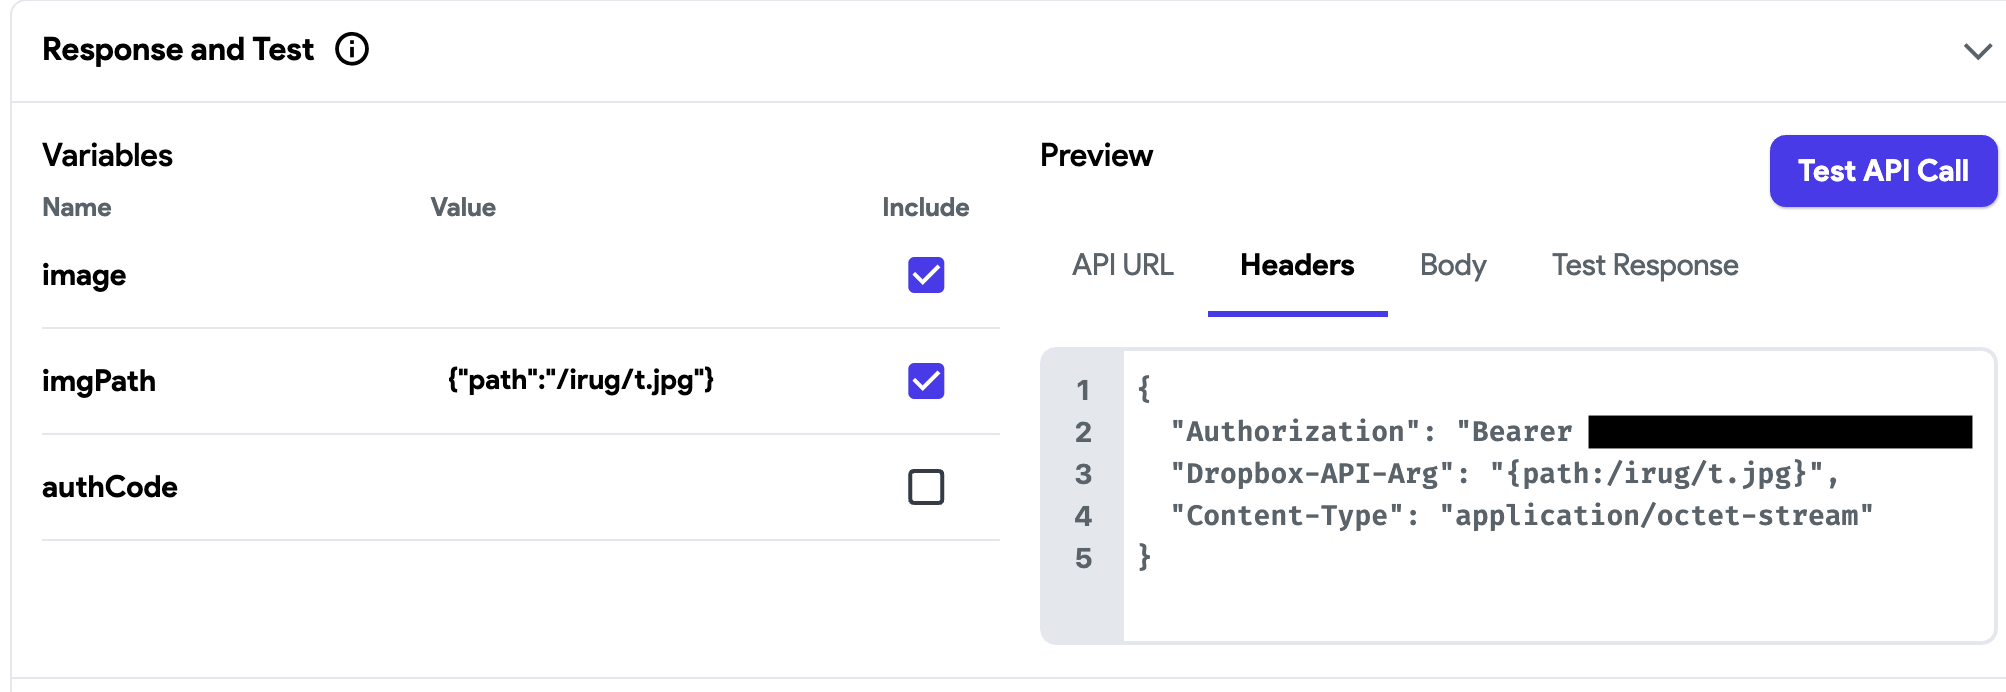View the Test Response tab
This screenshot has height=692, width=2006.
click(1644, 265)
